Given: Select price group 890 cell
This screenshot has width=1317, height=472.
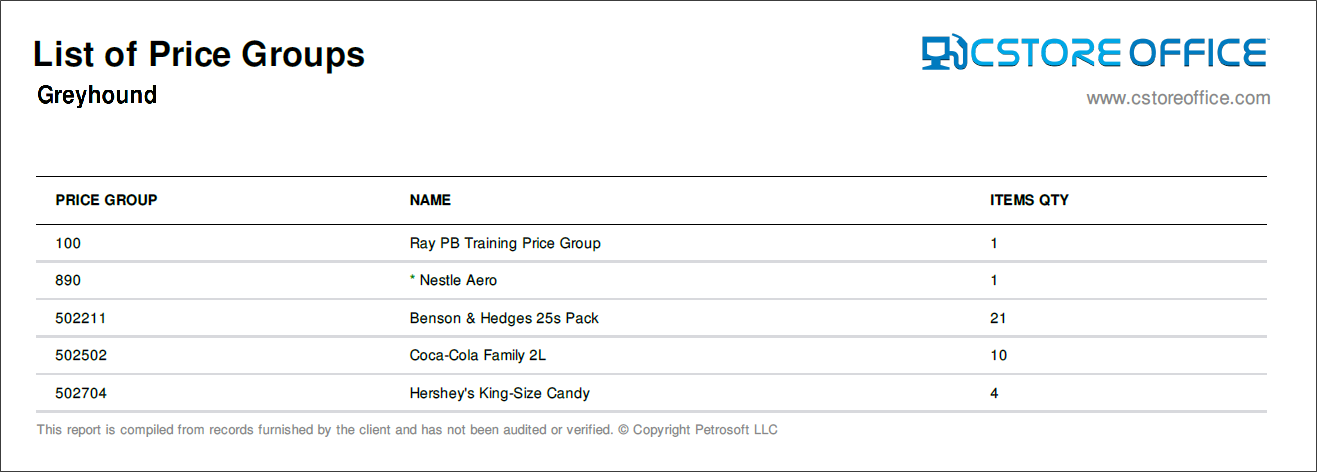Looking at the screenshot, I should click(x=68, y=281).
